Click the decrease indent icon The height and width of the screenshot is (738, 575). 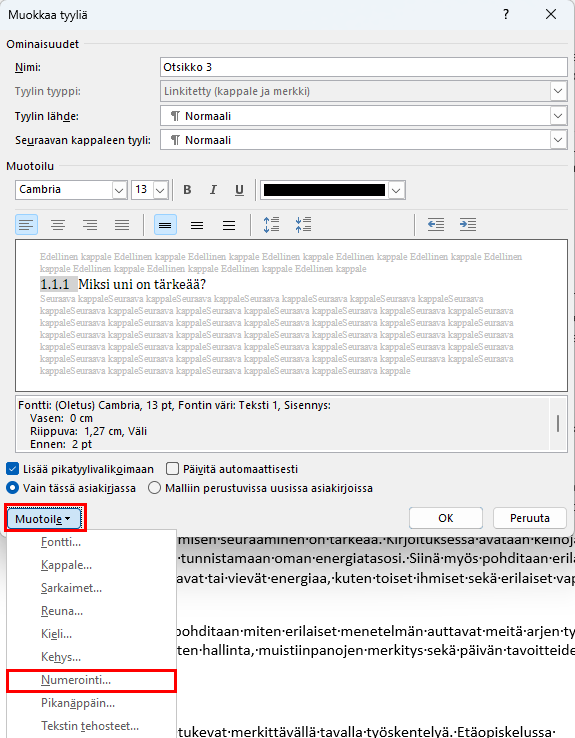436,225
